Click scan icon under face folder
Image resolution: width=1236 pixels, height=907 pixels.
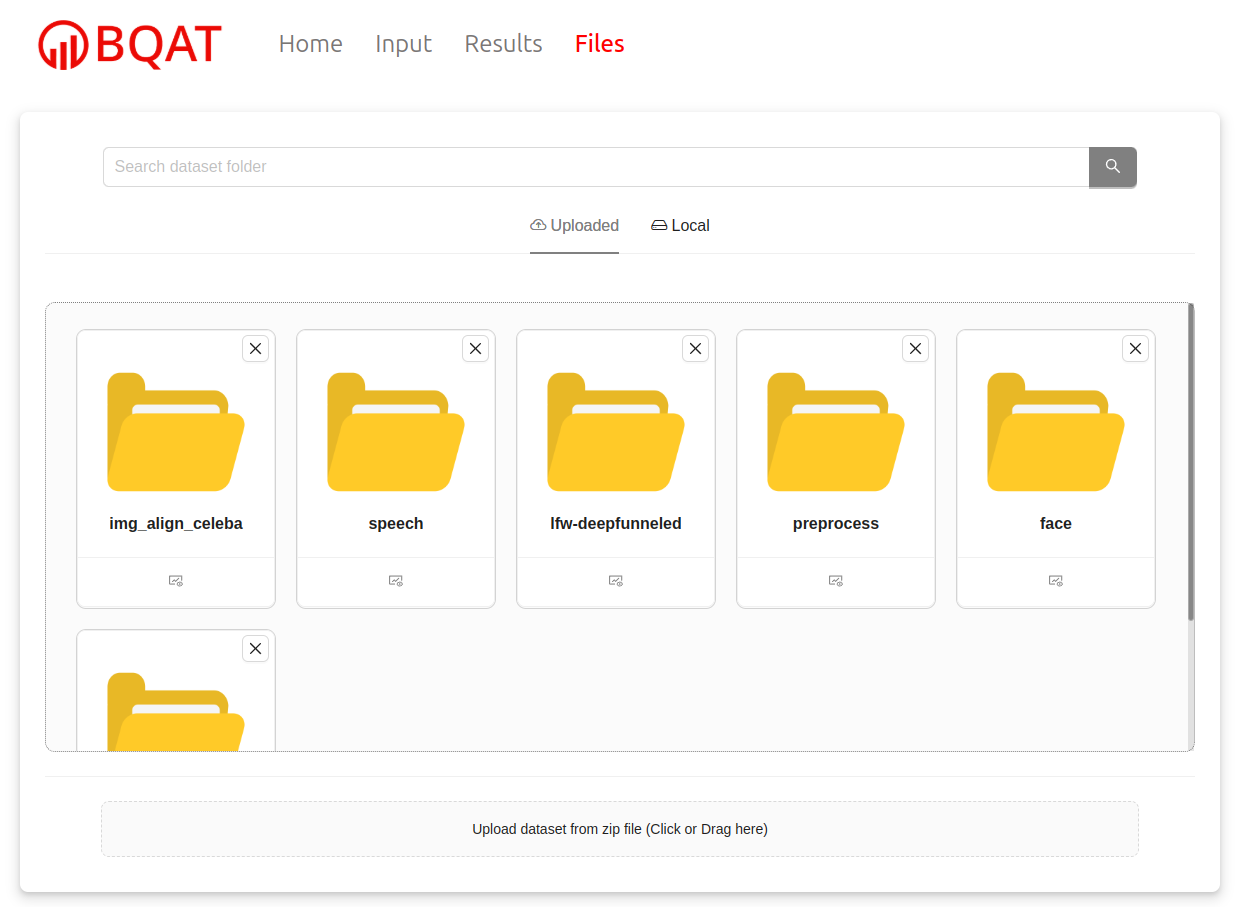pyautogui.click(x=1056, y=580)
